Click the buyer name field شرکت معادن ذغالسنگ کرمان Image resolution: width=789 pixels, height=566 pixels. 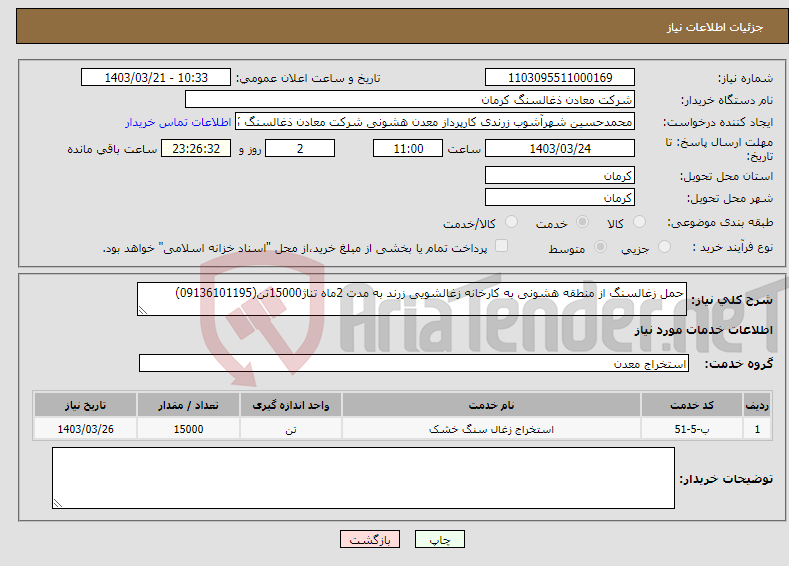pyautogui.click(x=410, y=99)
